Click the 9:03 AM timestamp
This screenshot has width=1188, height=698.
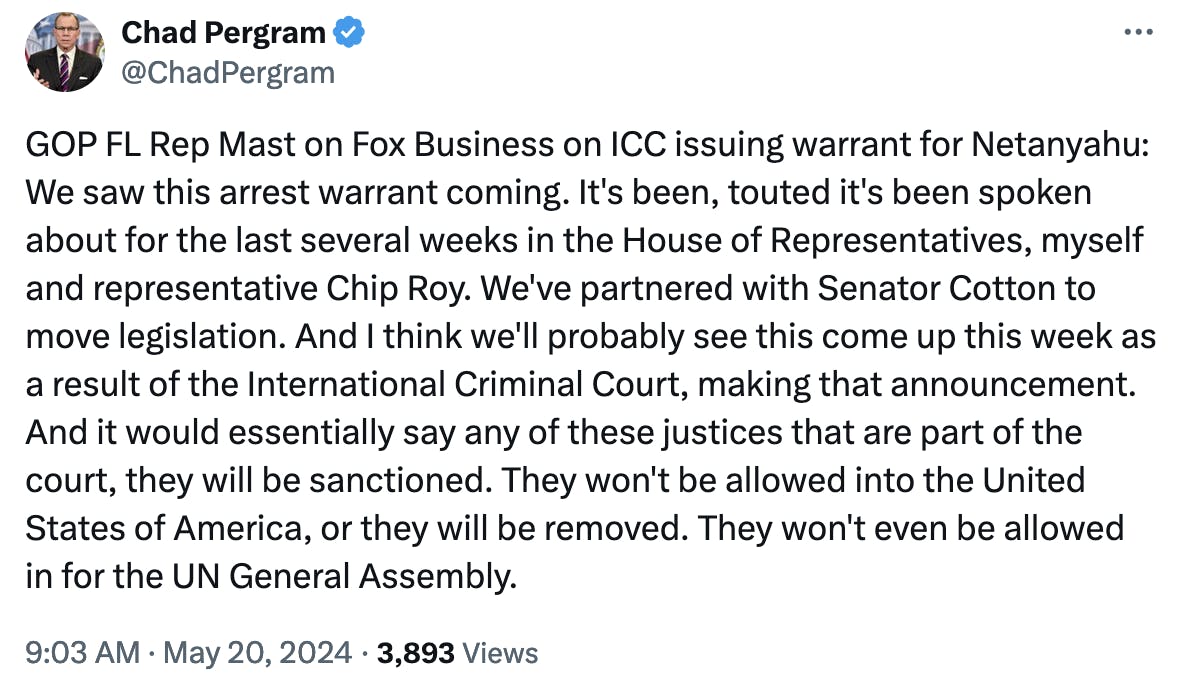[83, 653]
